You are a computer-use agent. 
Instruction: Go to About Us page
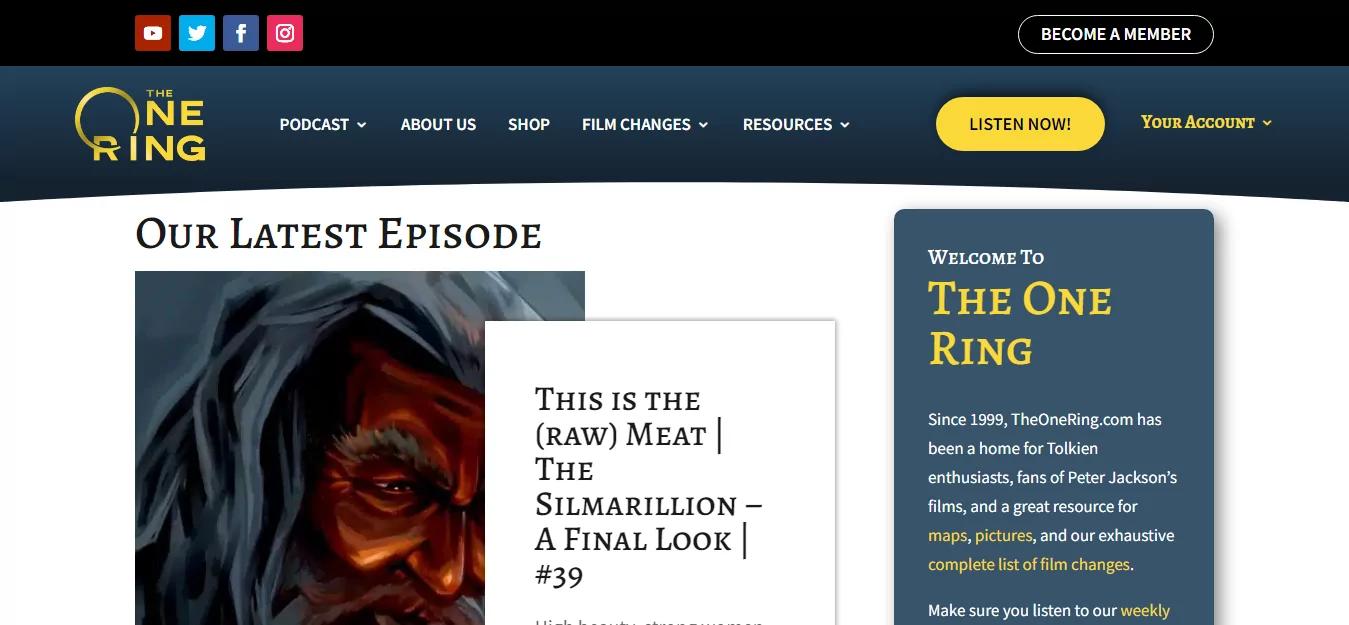(x=438, y=124)
